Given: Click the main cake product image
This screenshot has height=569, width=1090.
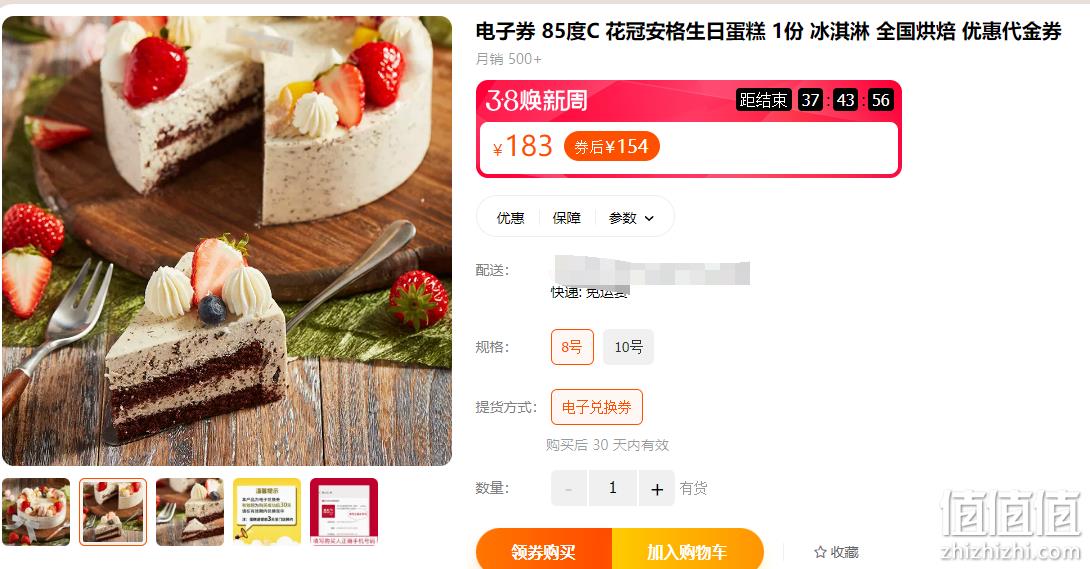Looking at the screenshot, I should pyautogui.click(x=227, y=240).
